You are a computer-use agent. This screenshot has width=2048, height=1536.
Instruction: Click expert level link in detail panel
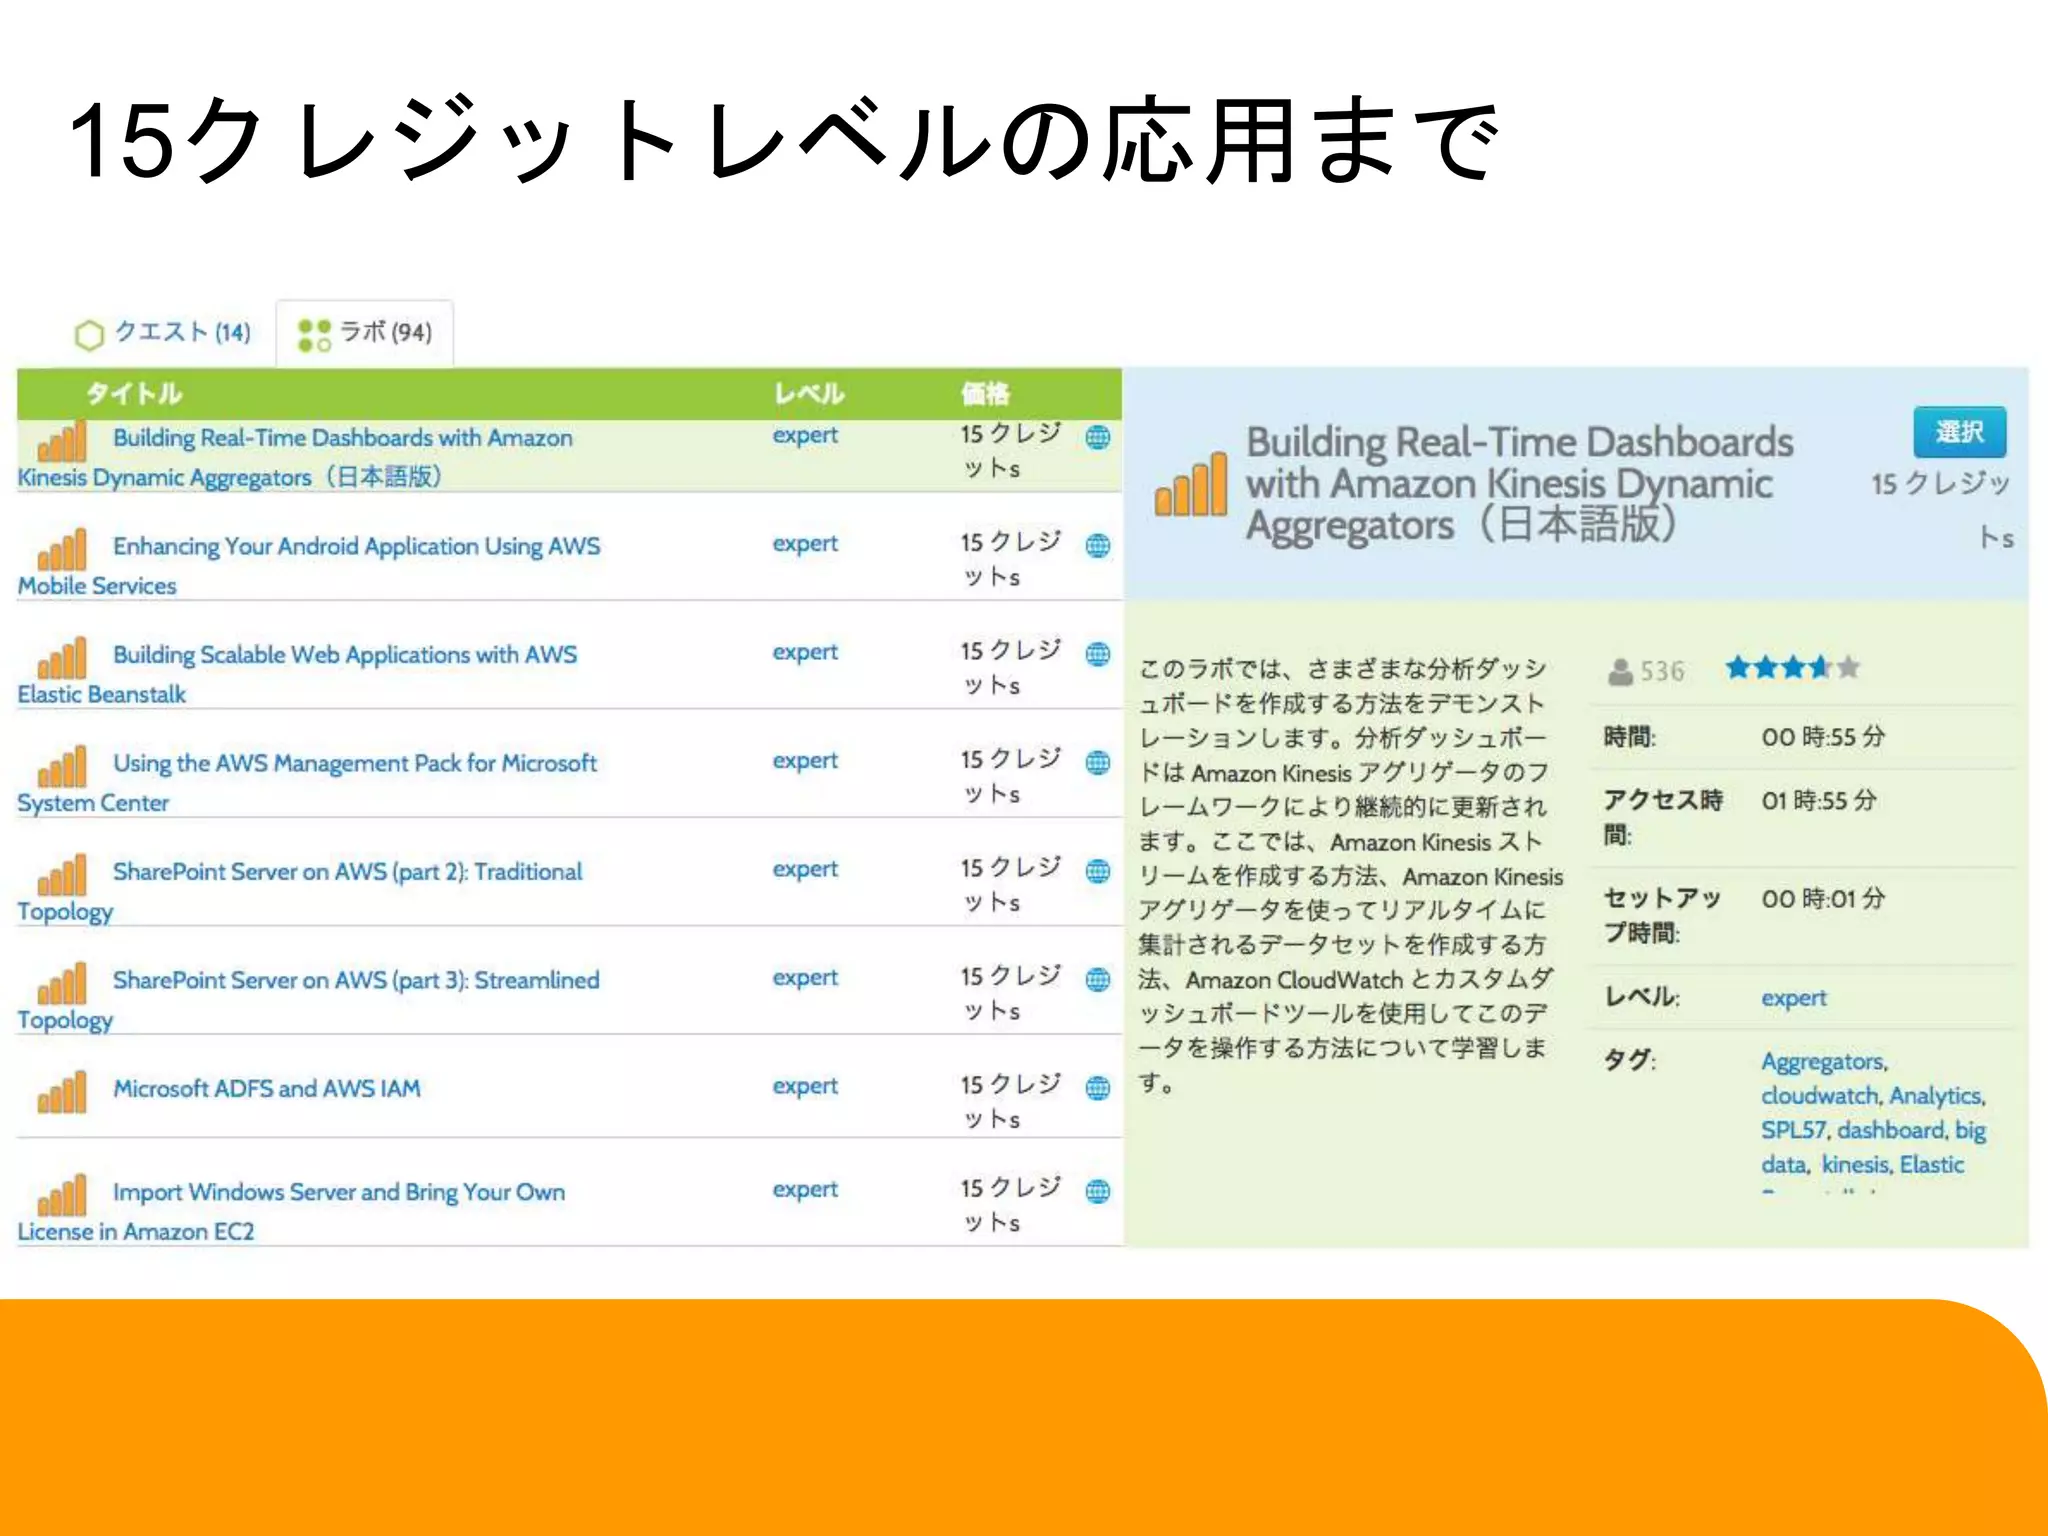pyautogui.click(x=1794, y=999)
